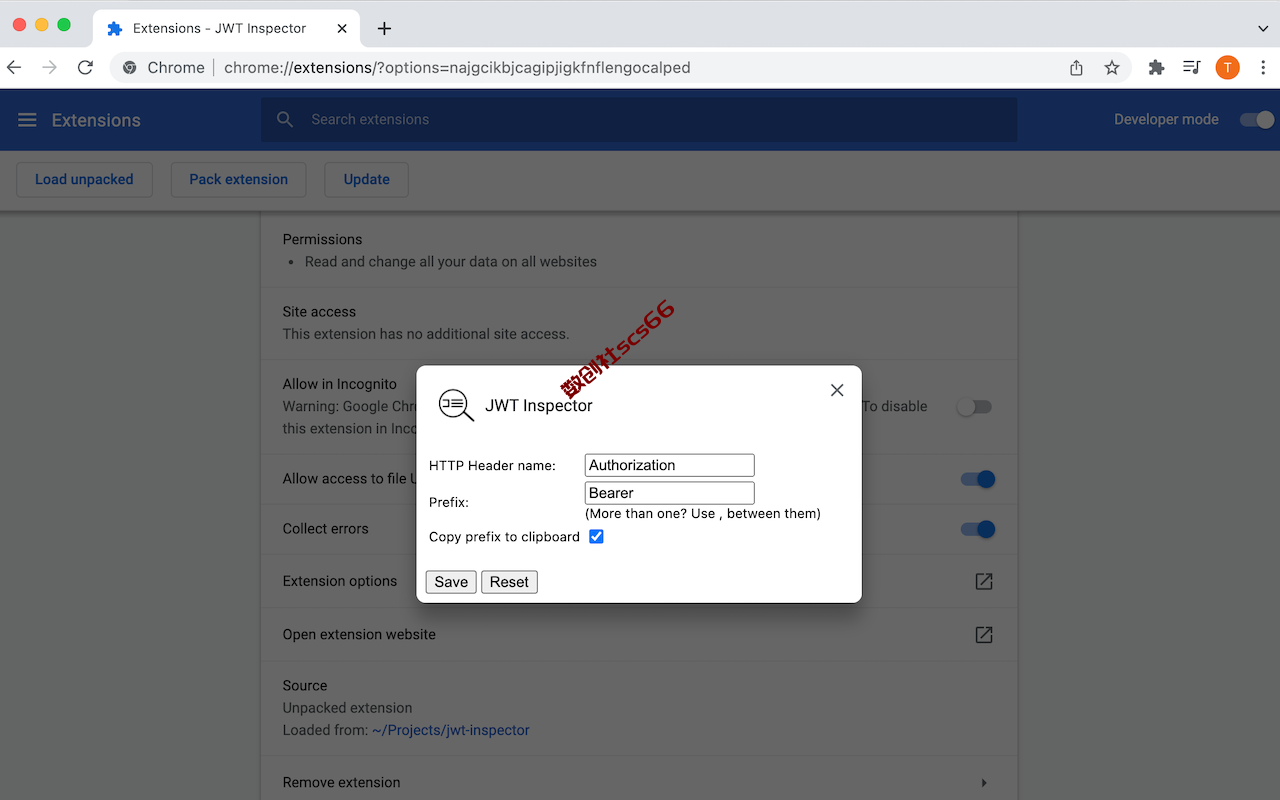Image resolution: width=1280 pixels, height=800 pixels.
Task: Click the Remove extension label
Action: [341, 782]
